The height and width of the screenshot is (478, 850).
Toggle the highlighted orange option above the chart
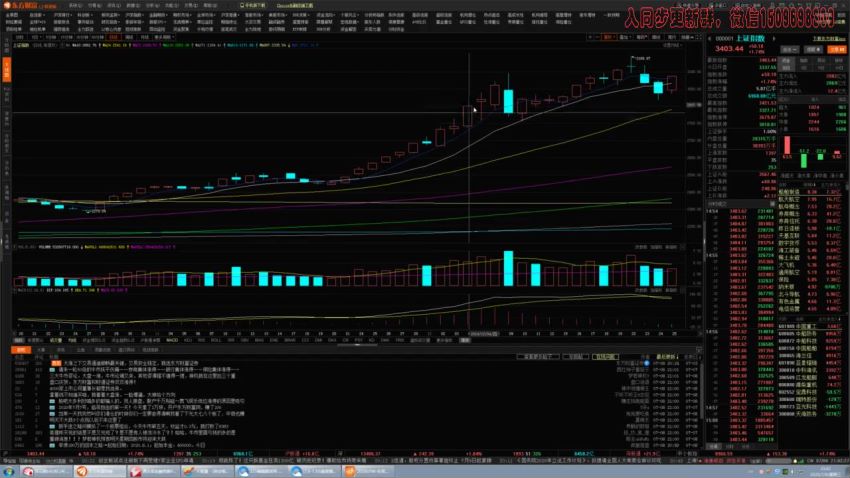tap(609, 37)
